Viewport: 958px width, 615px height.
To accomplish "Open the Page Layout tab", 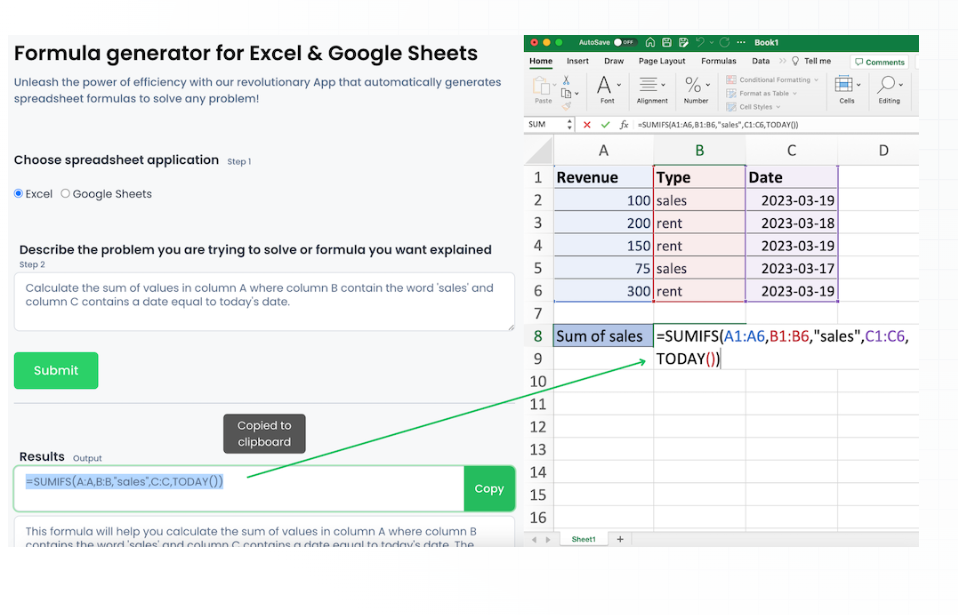I will click(662, 61).
